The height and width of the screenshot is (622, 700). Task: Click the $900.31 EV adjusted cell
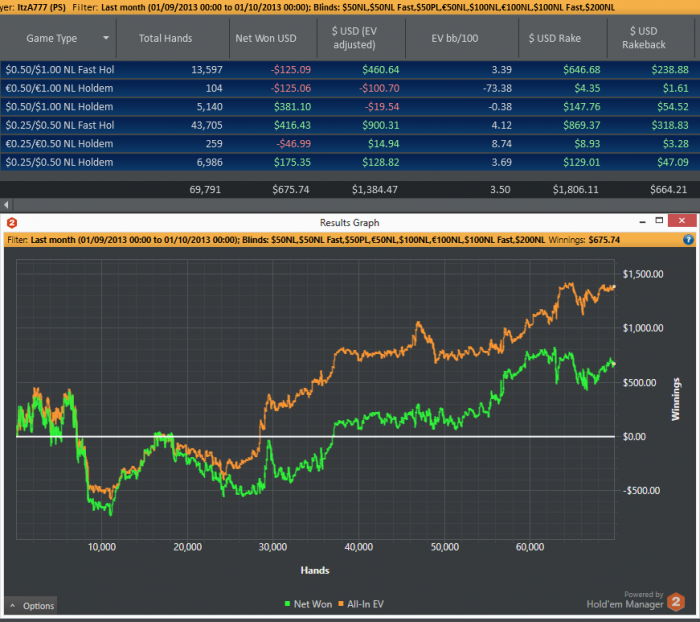click(381, 125)
